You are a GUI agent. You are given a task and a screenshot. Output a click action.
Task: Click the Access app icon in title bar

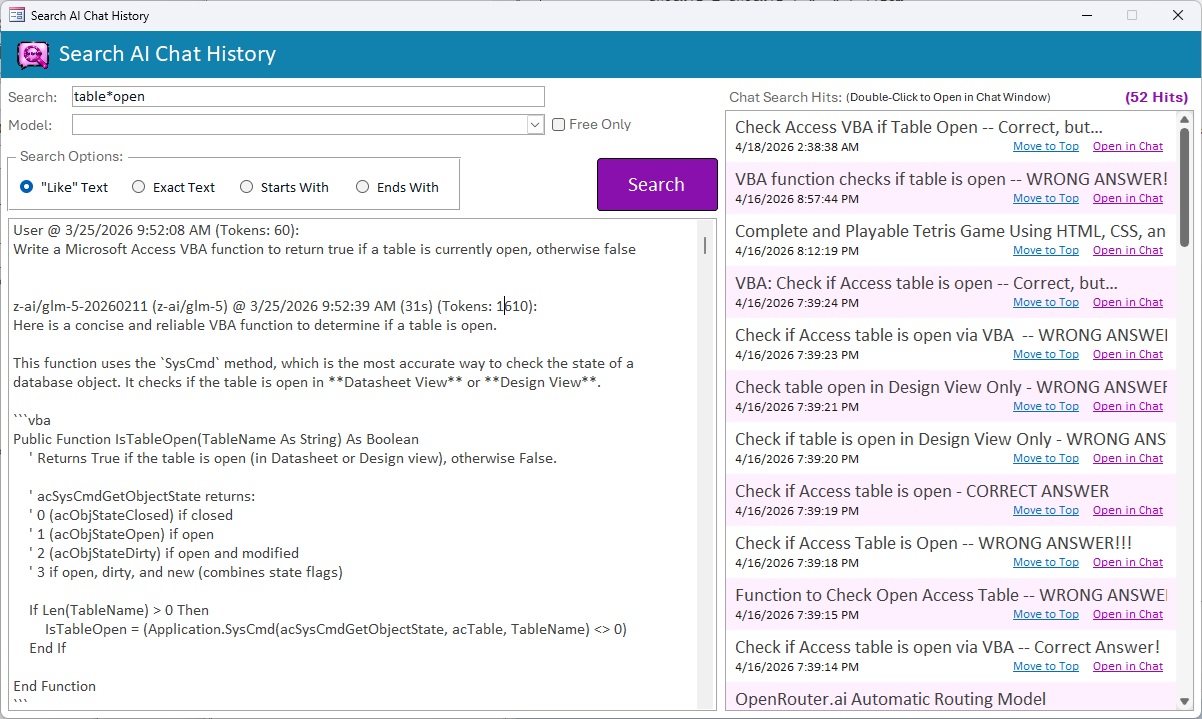click(16, 15)
